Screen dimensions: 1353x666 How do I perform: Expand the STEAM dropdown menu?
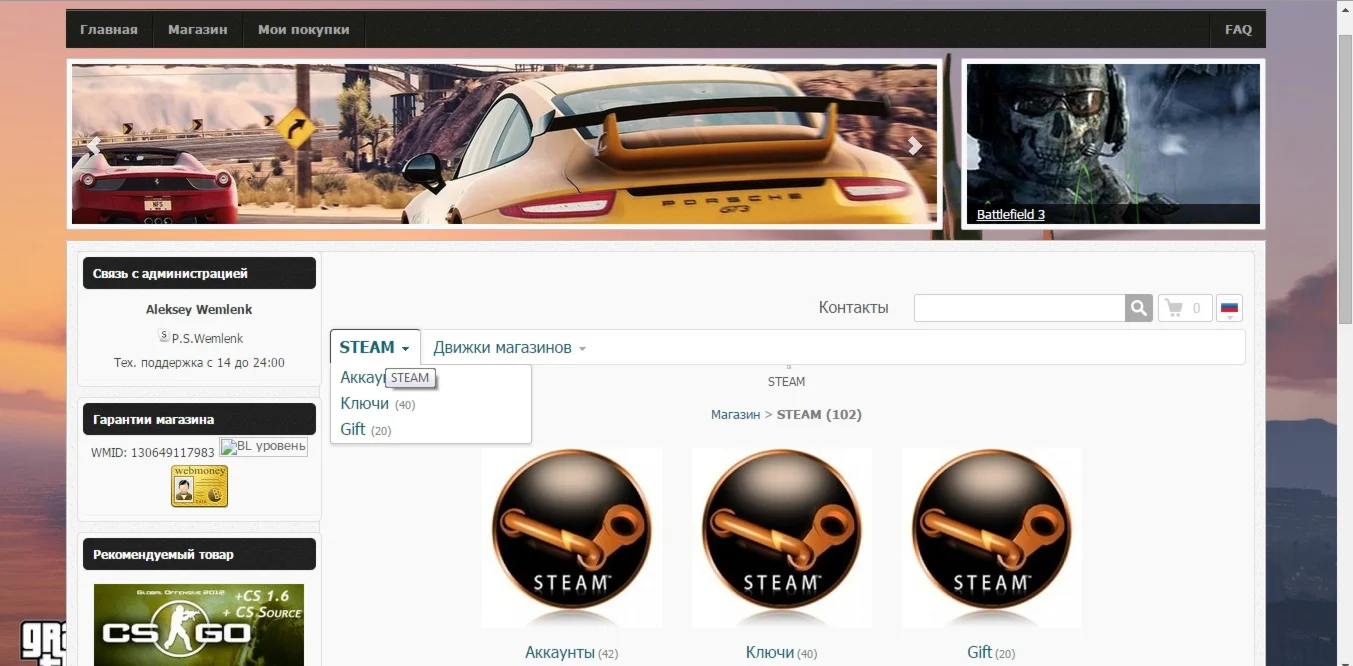[x=375, y=347]
